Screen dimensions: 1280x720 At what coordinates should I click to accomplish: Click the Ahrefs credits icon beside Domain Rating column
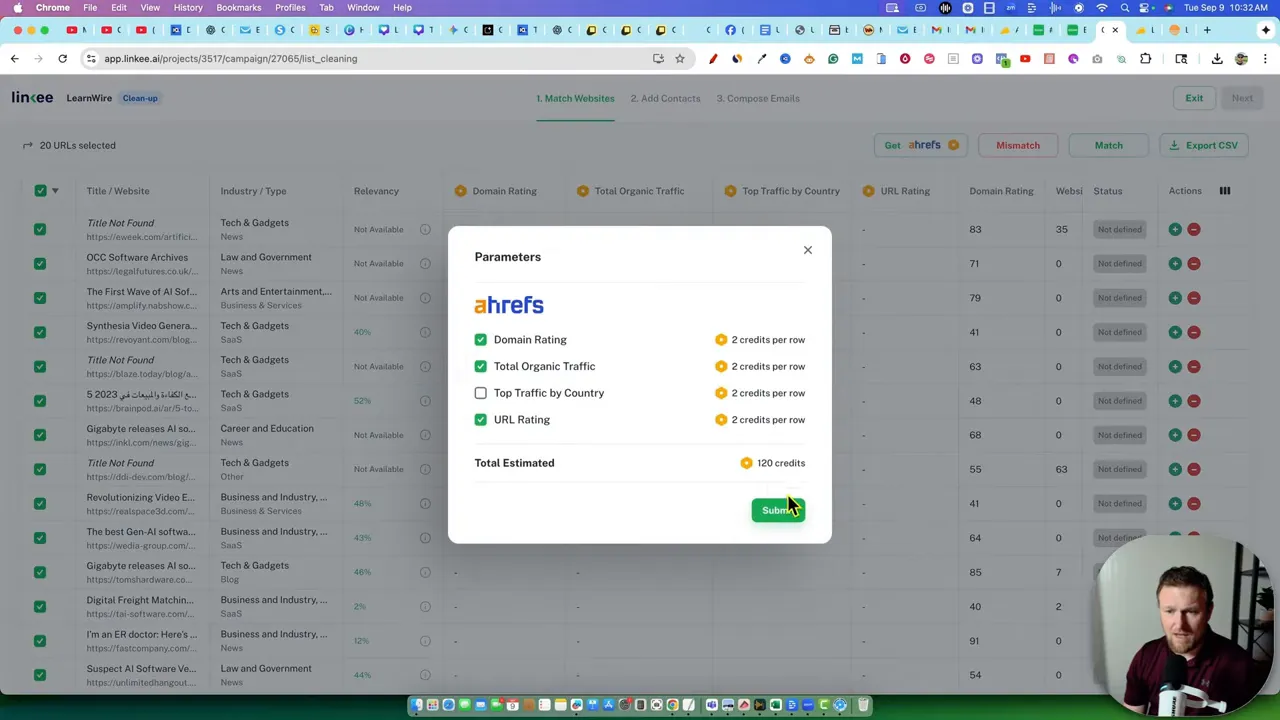point(460,191)
